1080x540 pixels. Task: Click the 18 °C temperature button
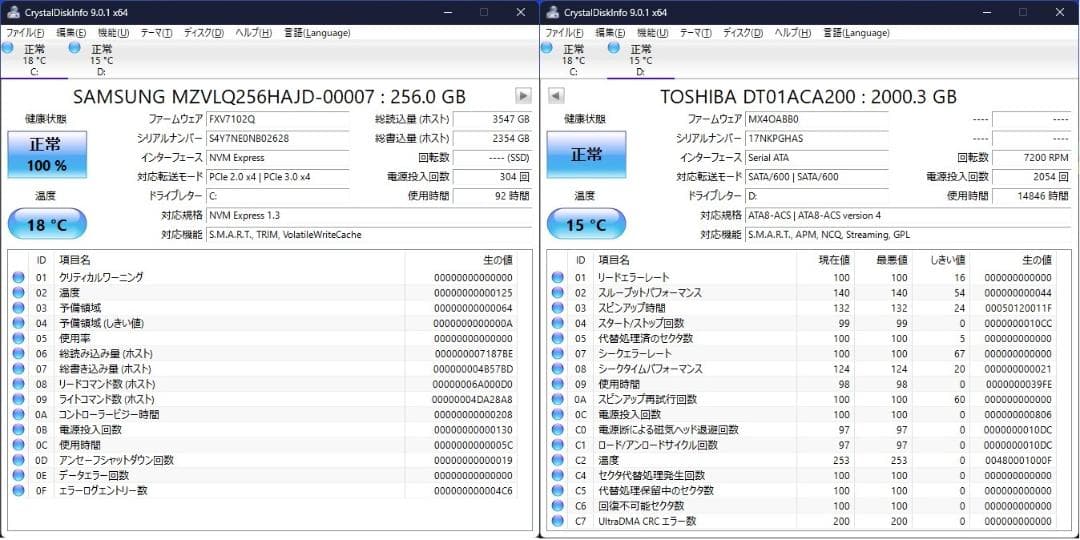[47, 225]
